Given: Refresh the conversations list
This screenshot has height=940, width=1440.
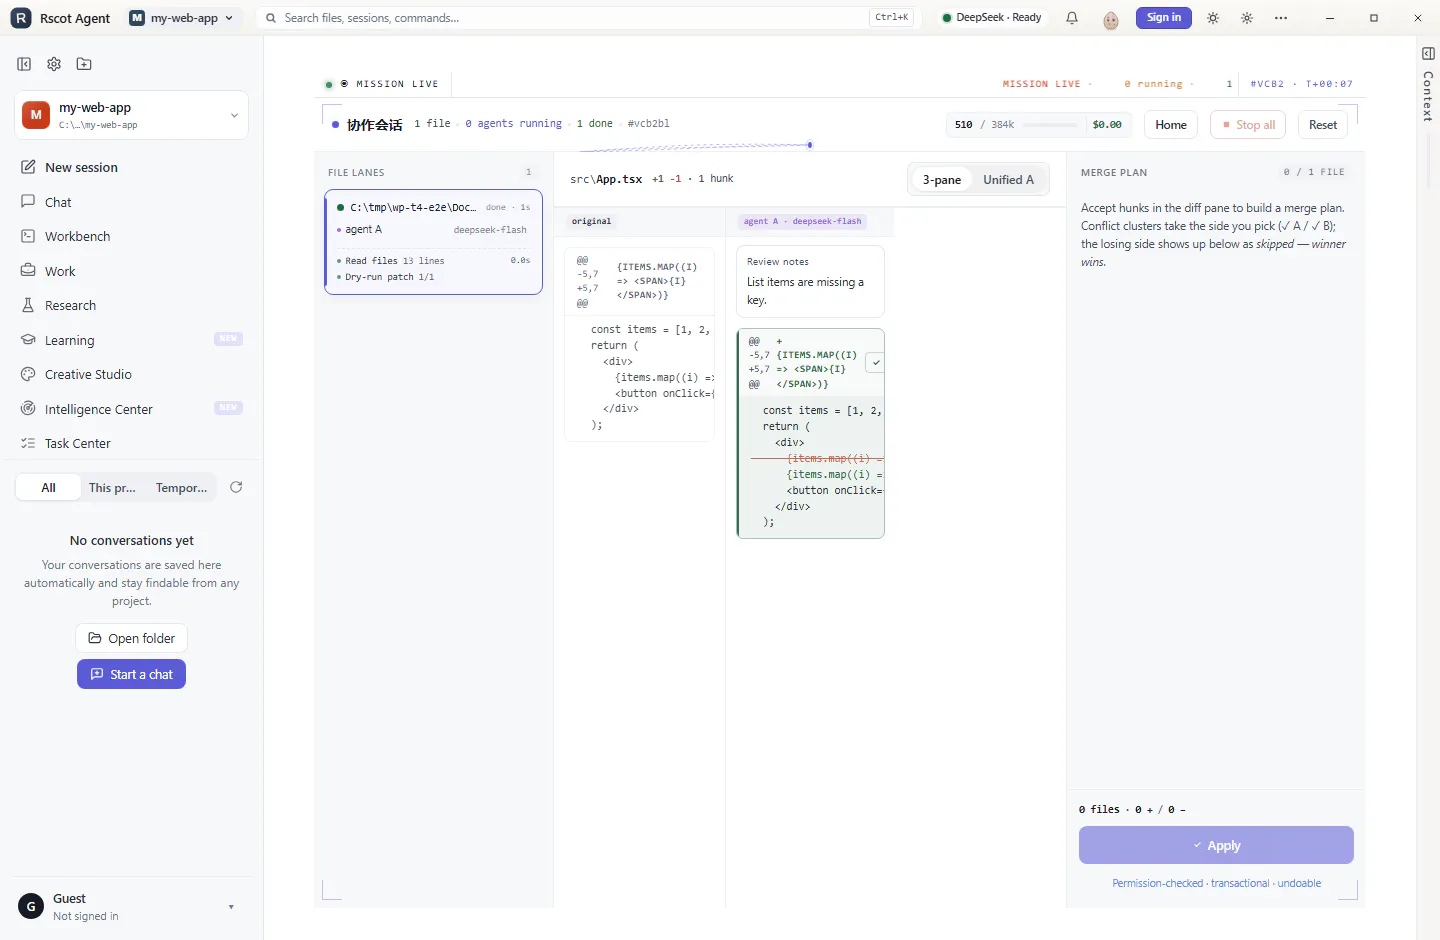Looking at the screenshot, I should 236,487.
